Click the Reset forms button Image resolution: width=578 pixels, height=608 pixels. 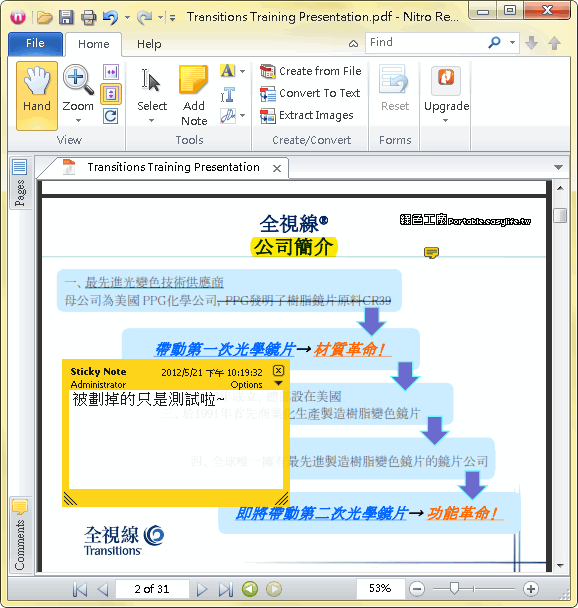(394, 89)
